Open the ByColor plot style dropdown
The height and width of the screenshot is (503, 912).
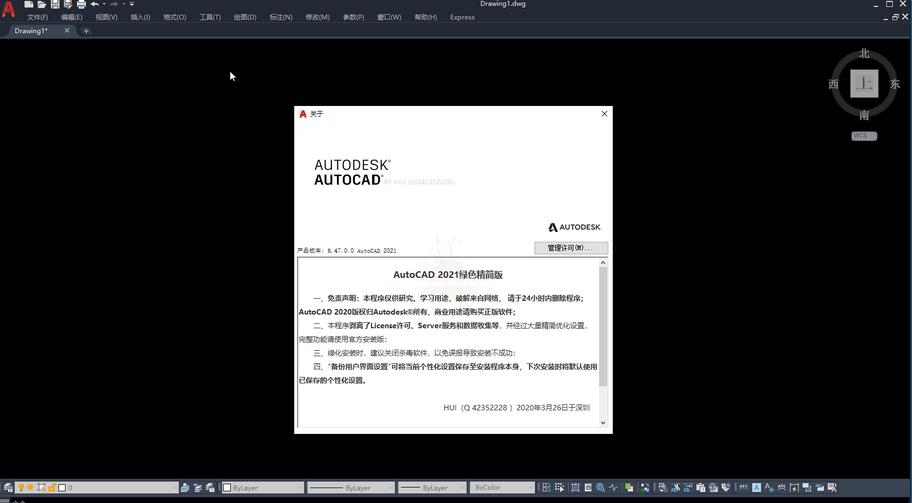(530, 488)
